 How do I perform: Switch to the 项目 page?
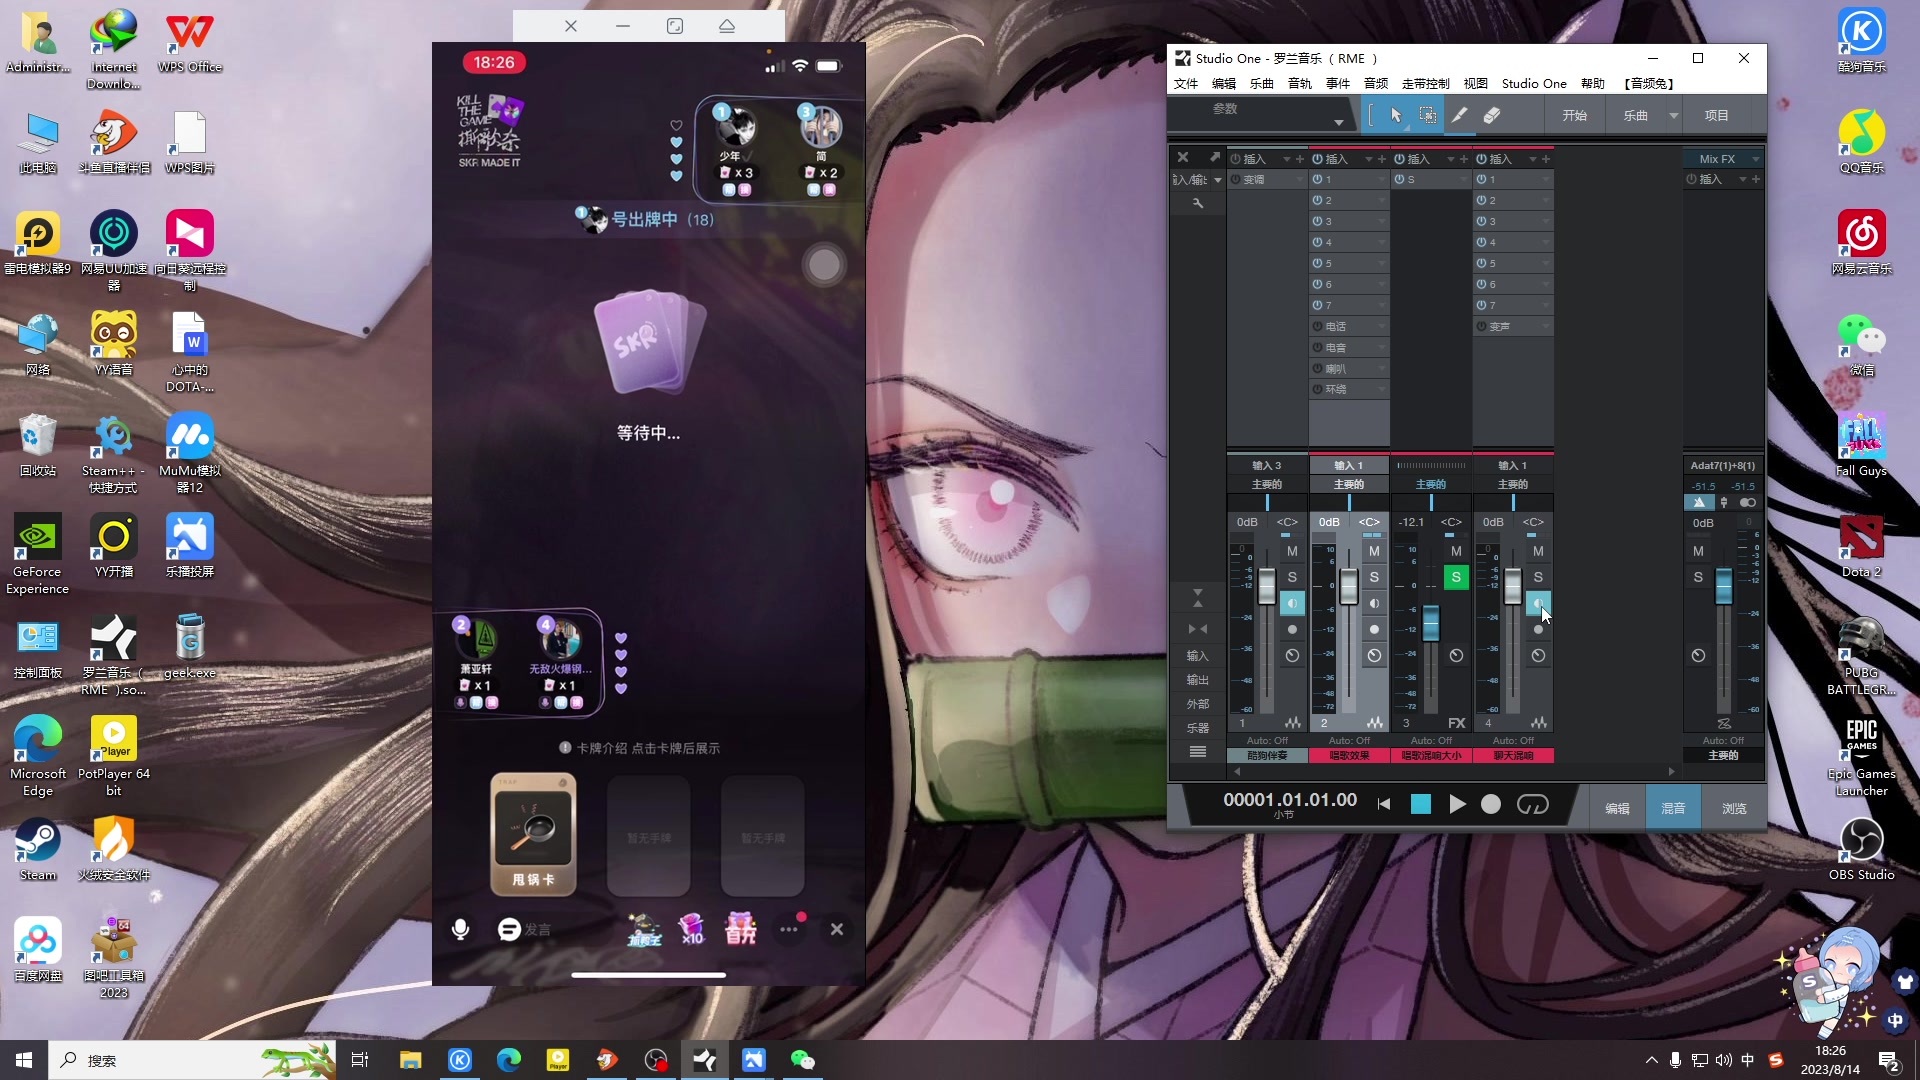(1717, 116)
